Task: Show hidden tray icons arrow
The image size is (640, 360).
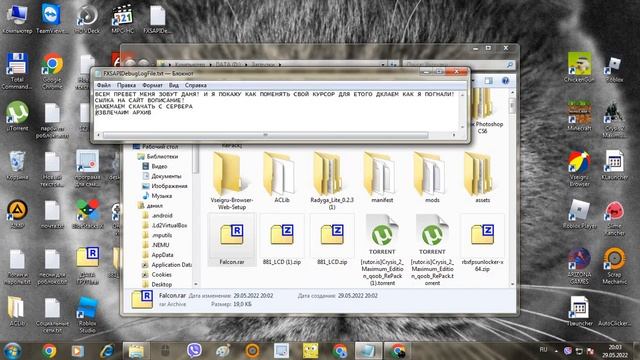Action: pyautogui.click(x=556, y=350)
